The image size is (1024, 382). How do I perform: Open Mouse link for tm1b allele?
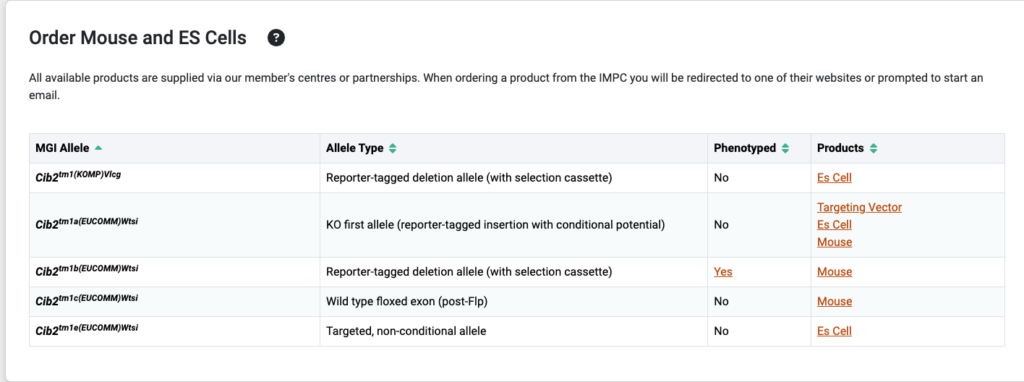click(834, 272)
